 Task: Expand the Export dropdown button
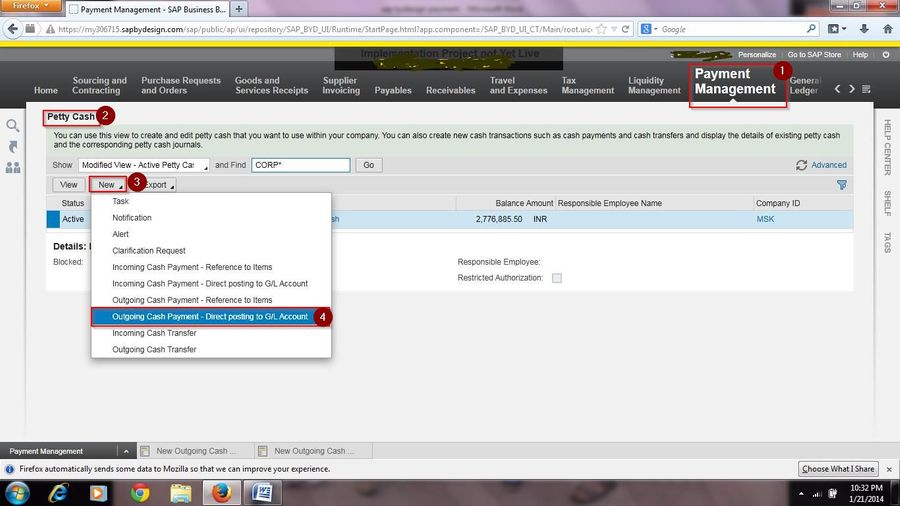coord(158,185)
